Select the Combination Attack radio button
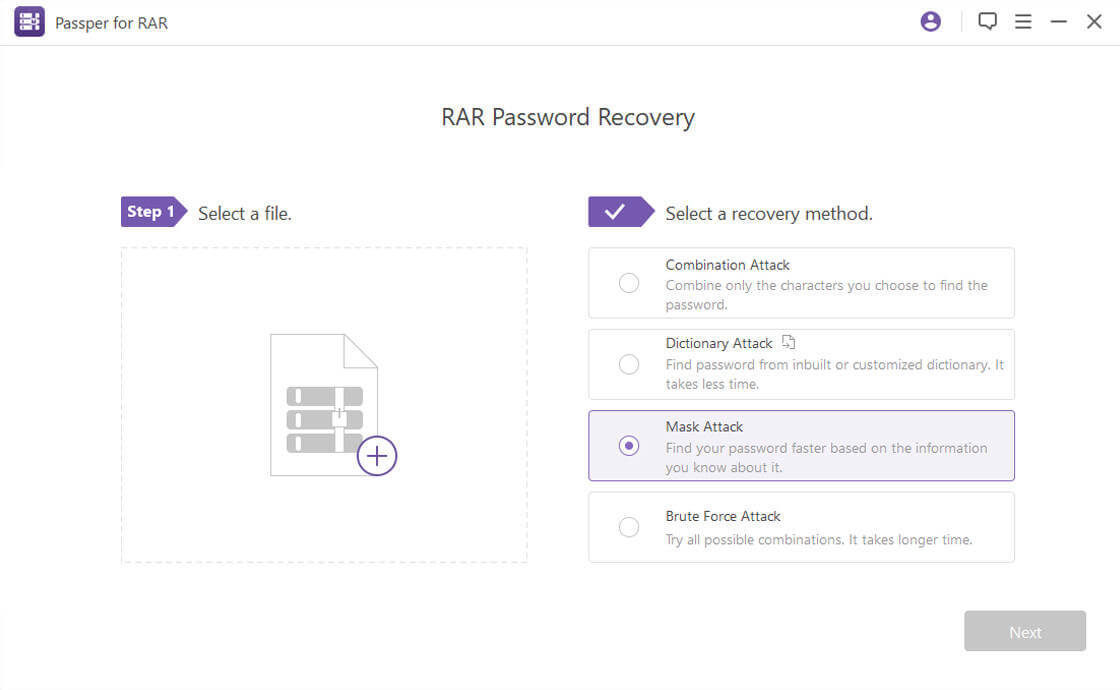This screenshot has height=690, width=1120. click(x=629, y=283)
